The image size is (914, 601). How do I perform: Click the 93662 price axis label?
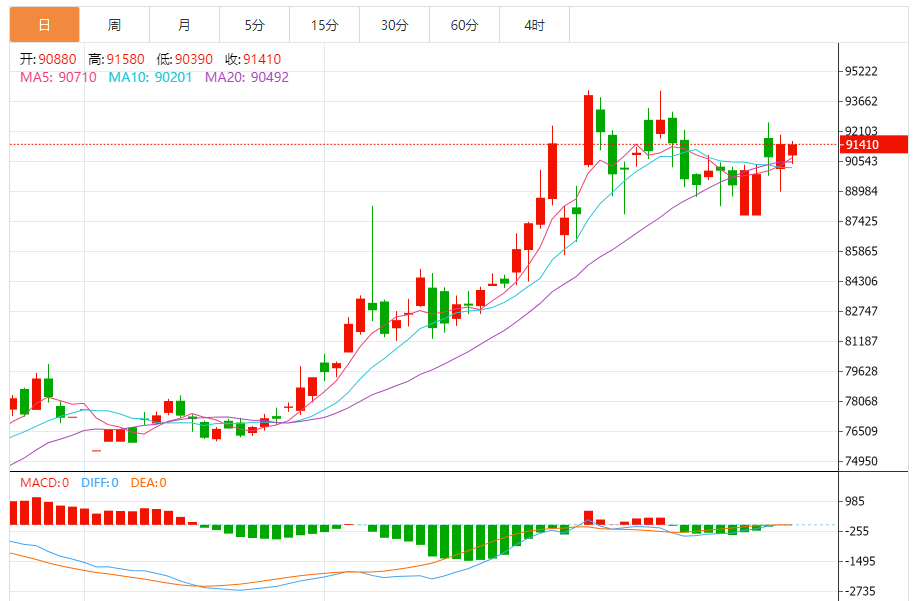pos(861,101)
